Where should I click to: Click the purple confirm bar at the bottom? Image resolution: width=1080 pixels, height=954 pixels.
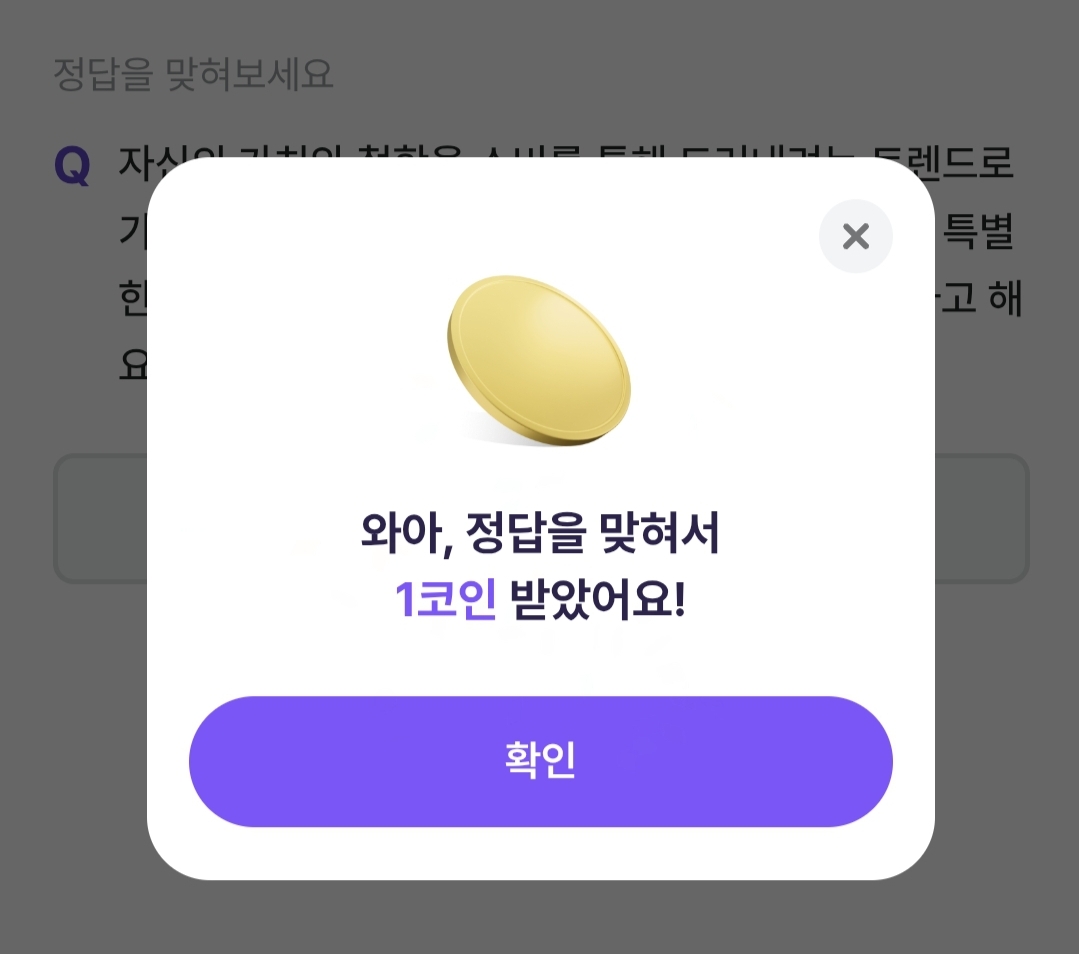(540, 761)
